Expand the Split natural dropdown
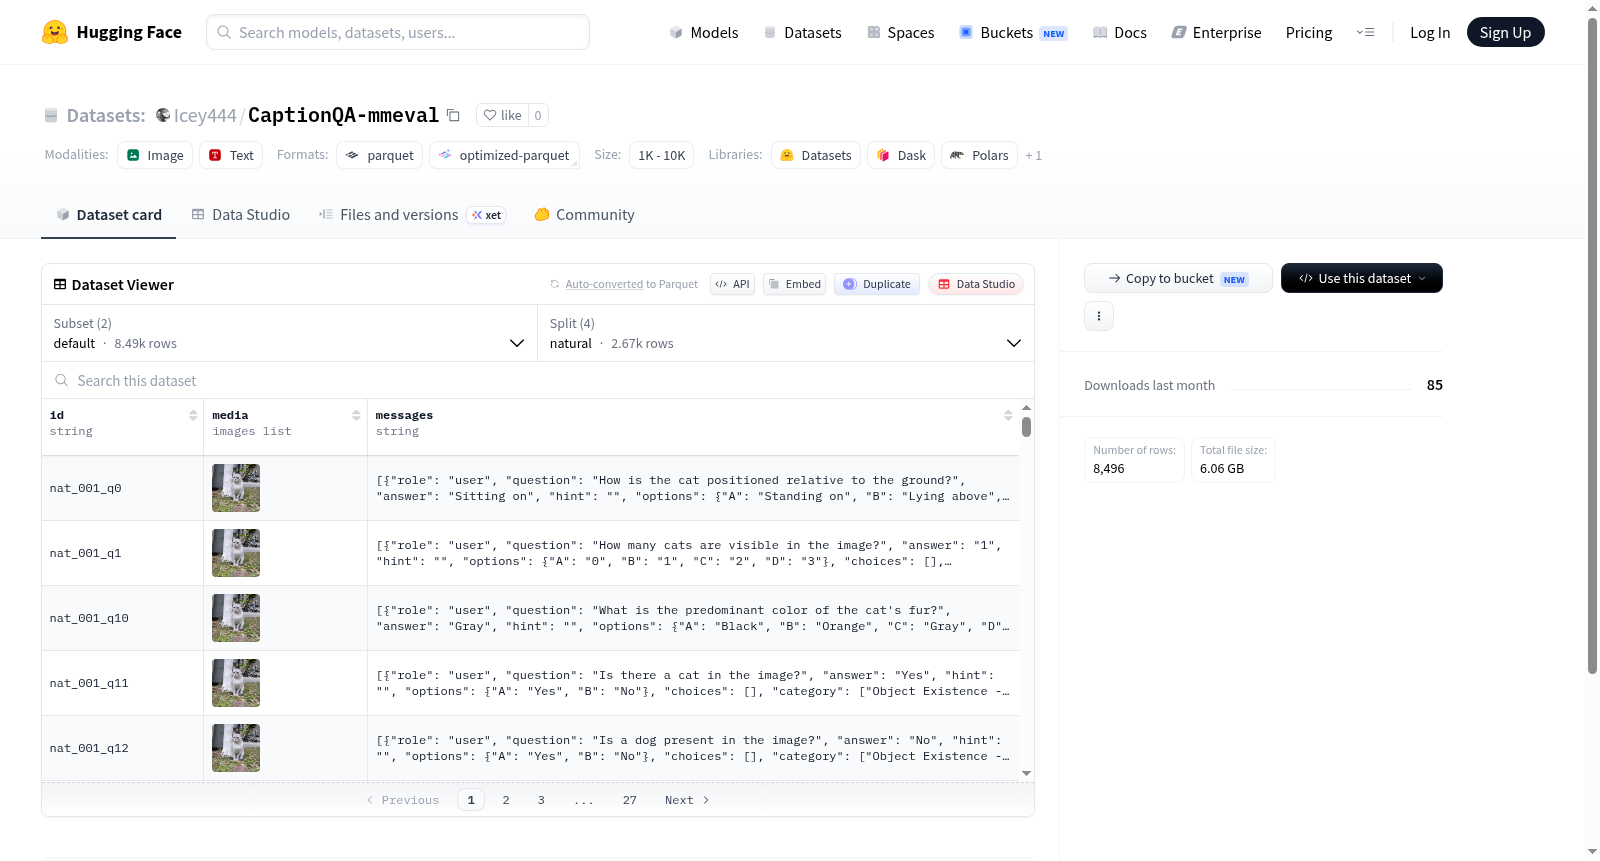Screen dimensions: 1600x861 point(786,333)
